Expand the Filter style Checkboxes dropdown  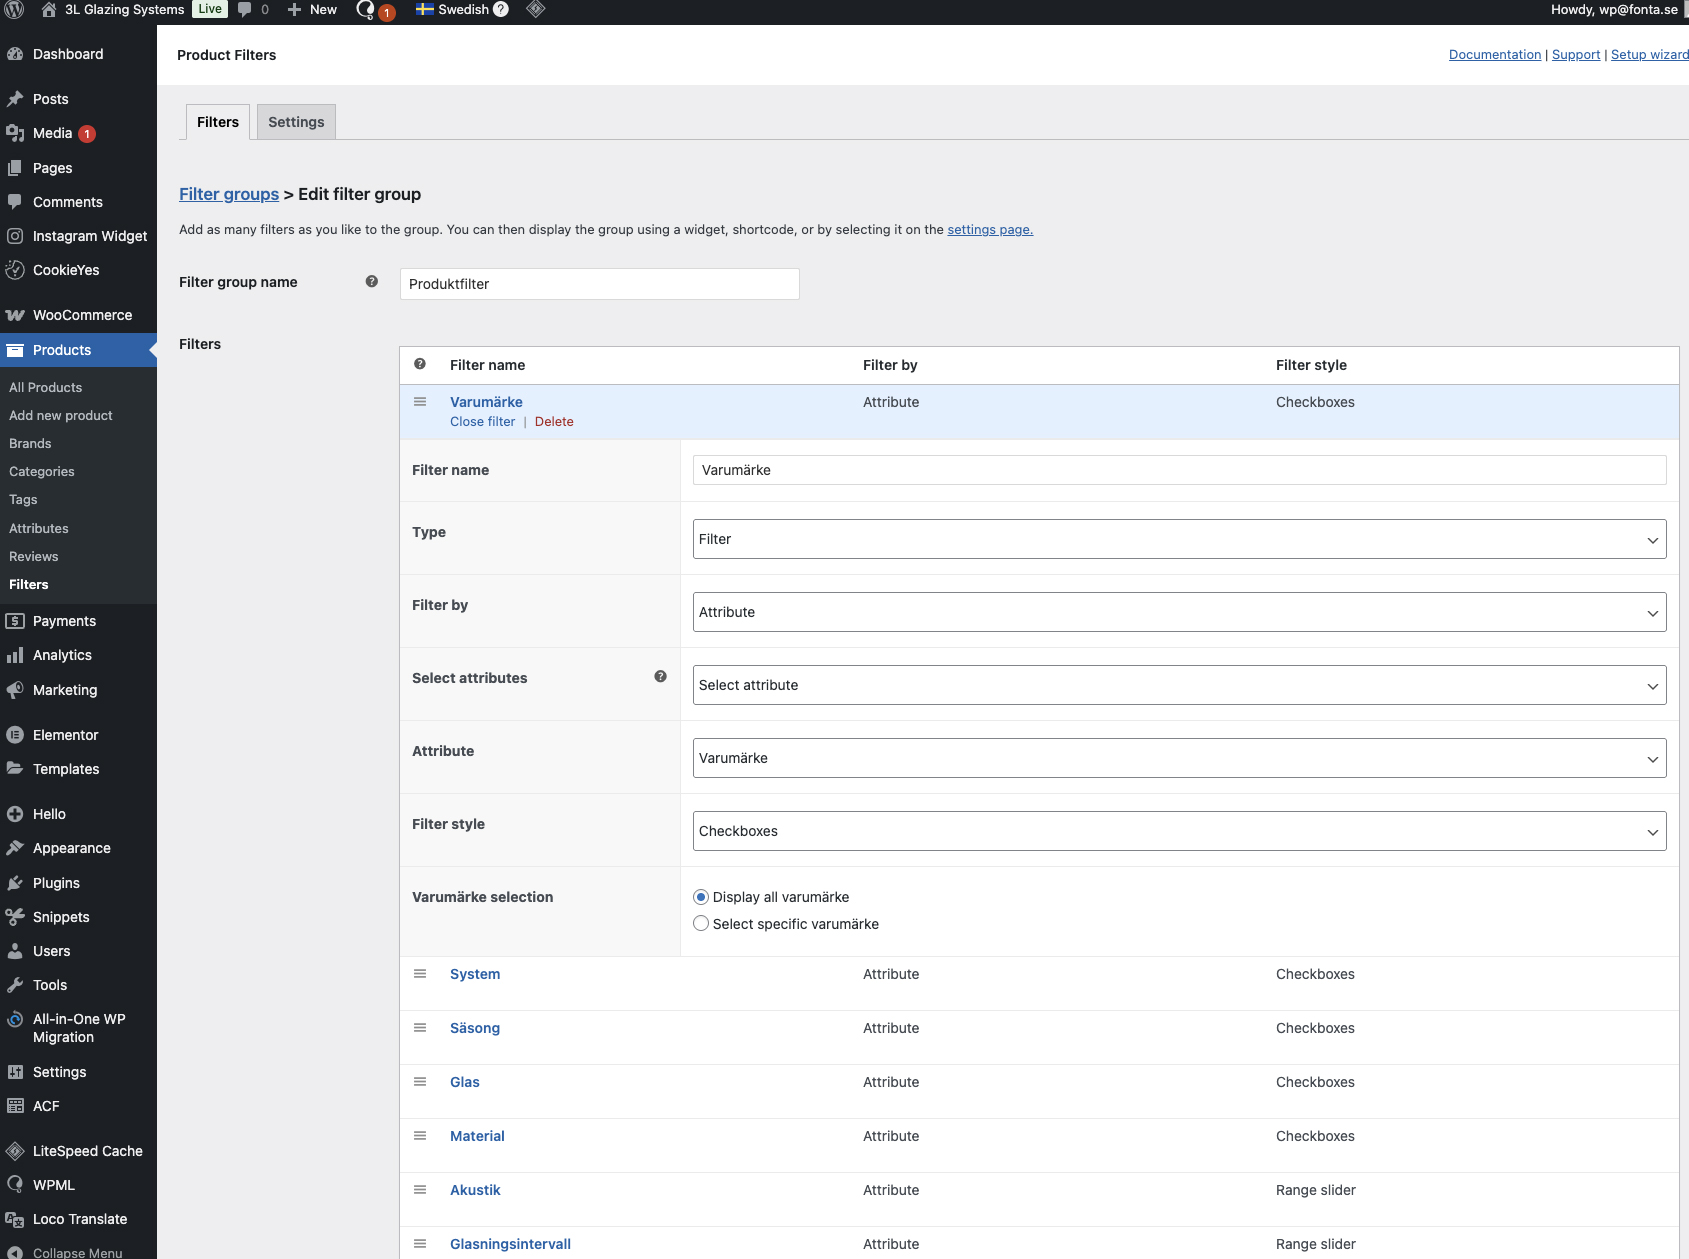click(x=1179, y=831)
